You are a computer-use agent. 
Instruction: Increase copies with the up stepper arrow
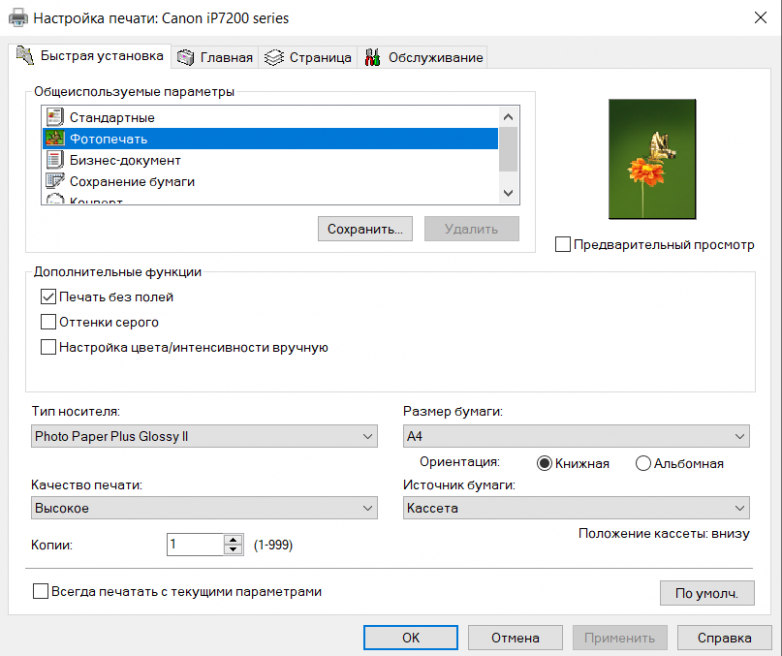(234, 539)
